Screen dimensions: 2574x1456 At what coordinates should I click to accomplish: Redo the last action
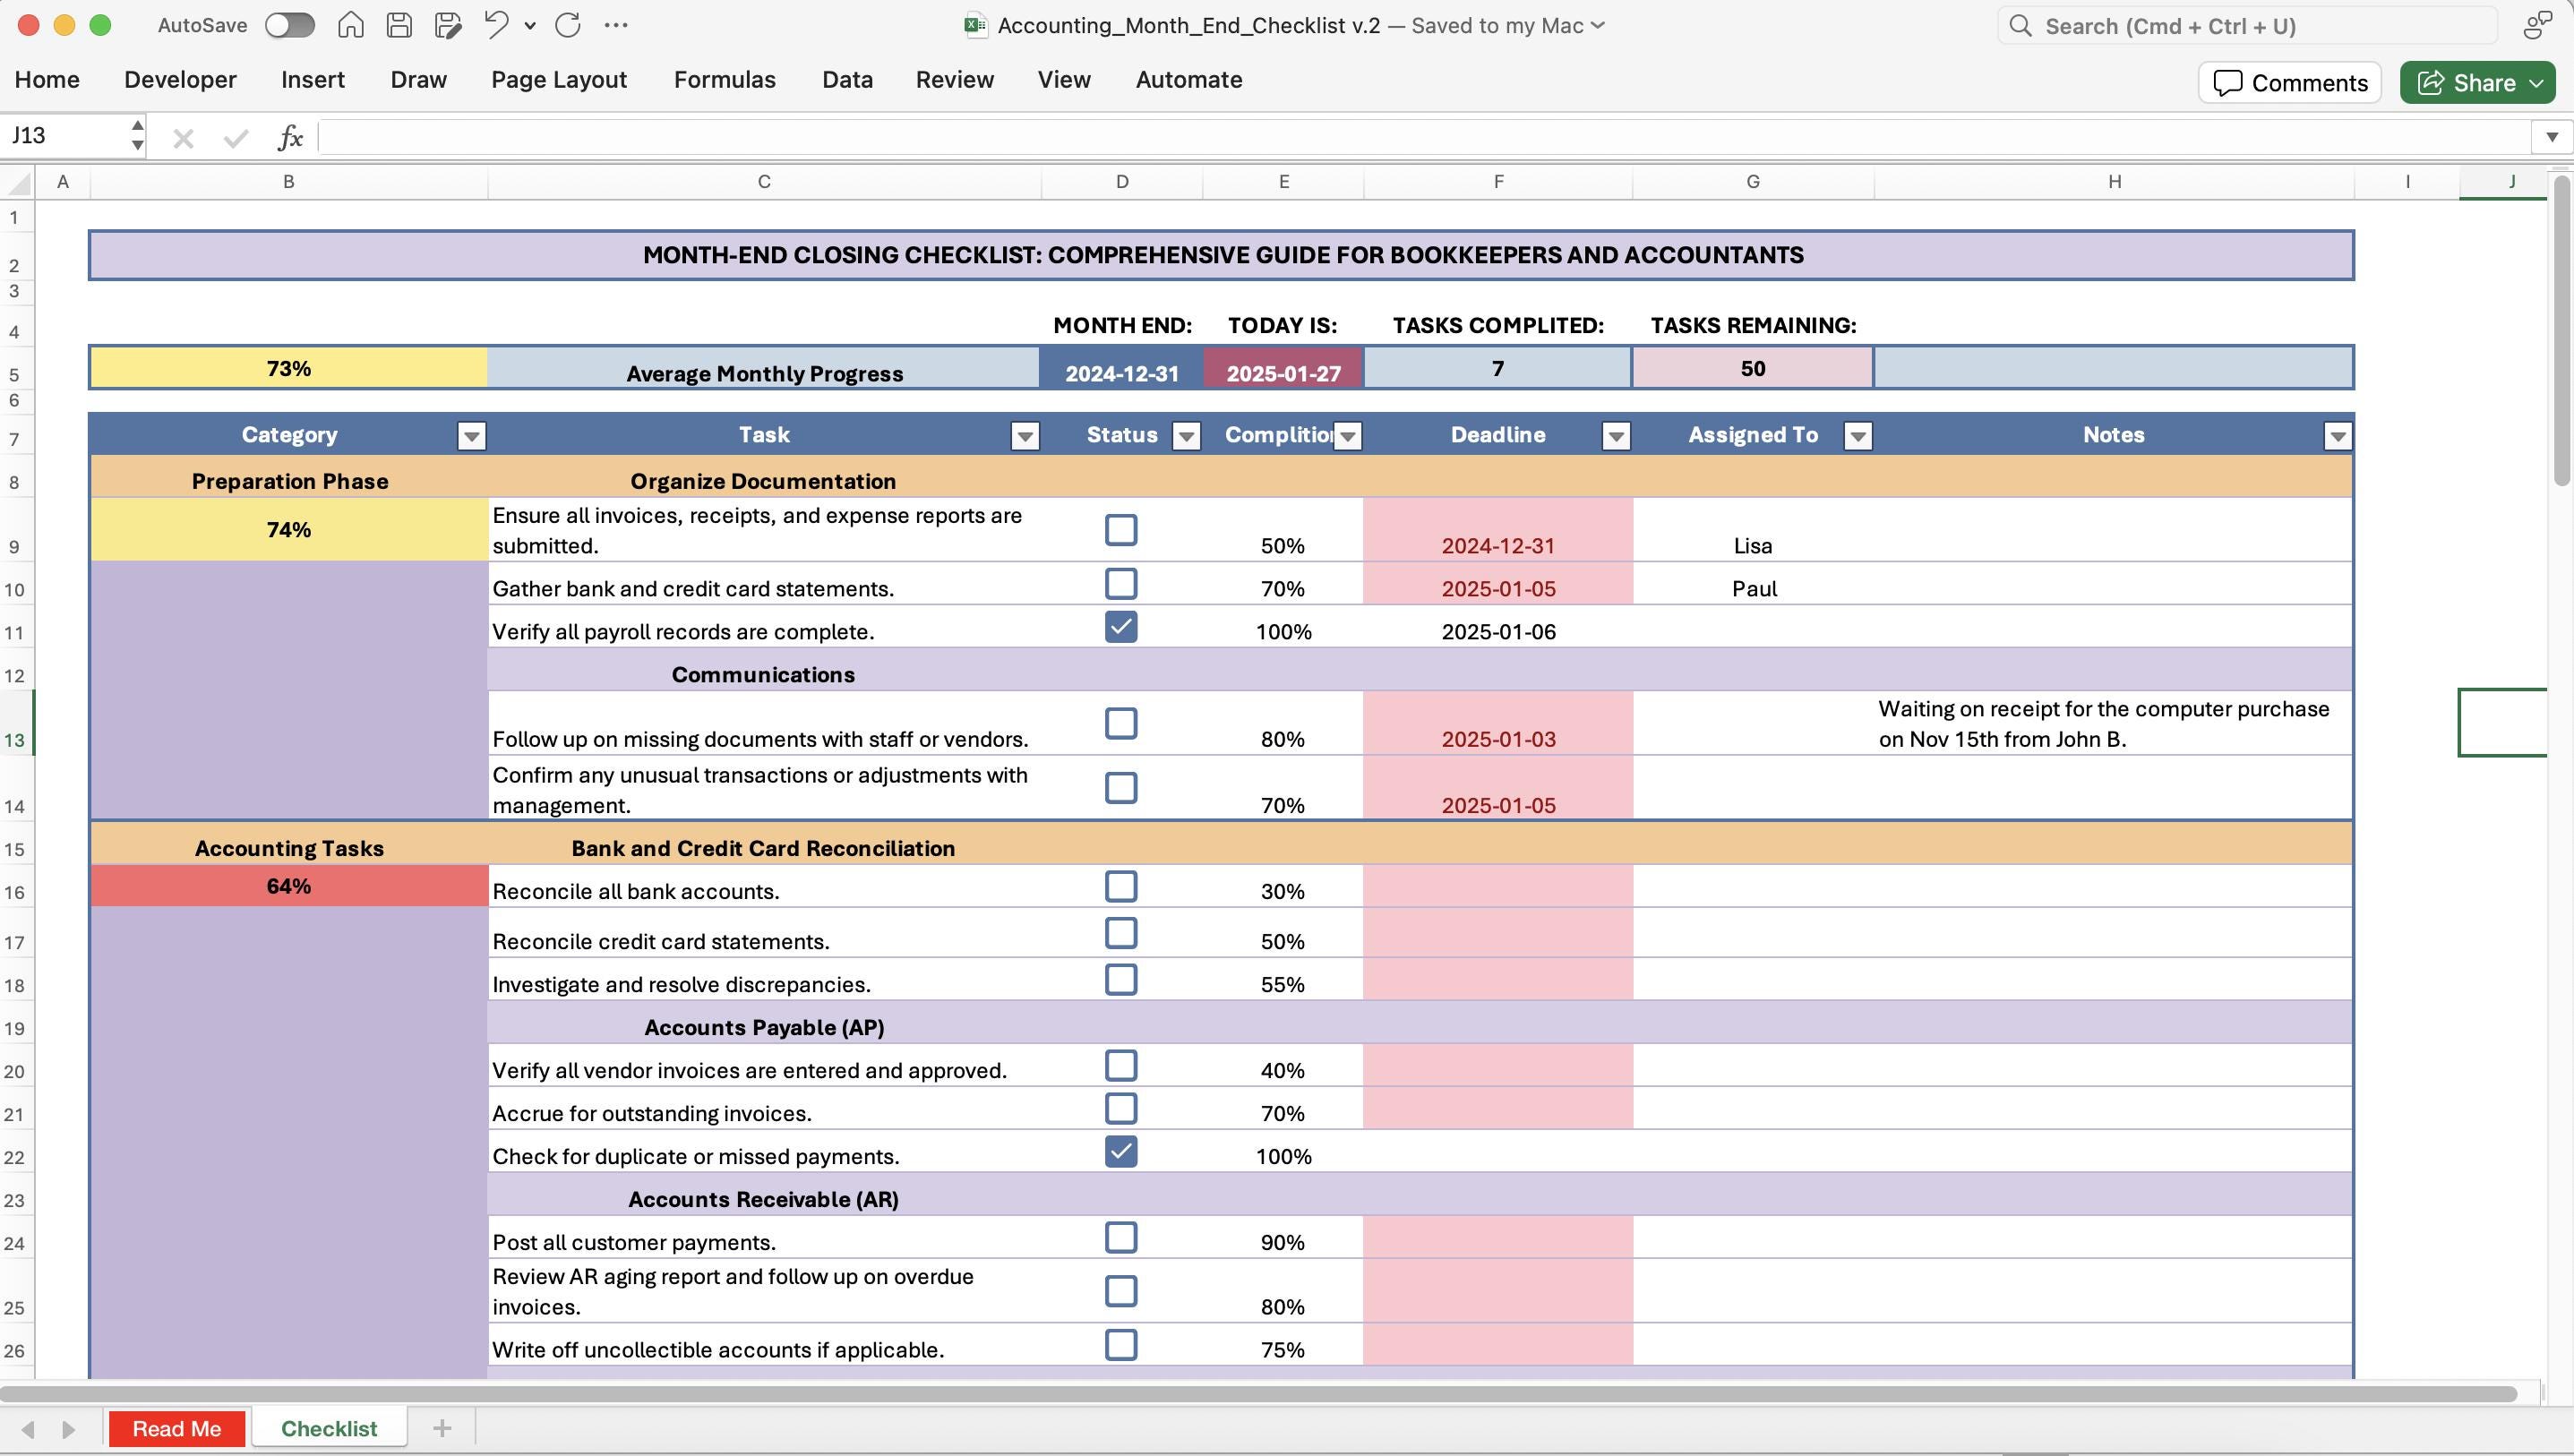coord(567,25)
